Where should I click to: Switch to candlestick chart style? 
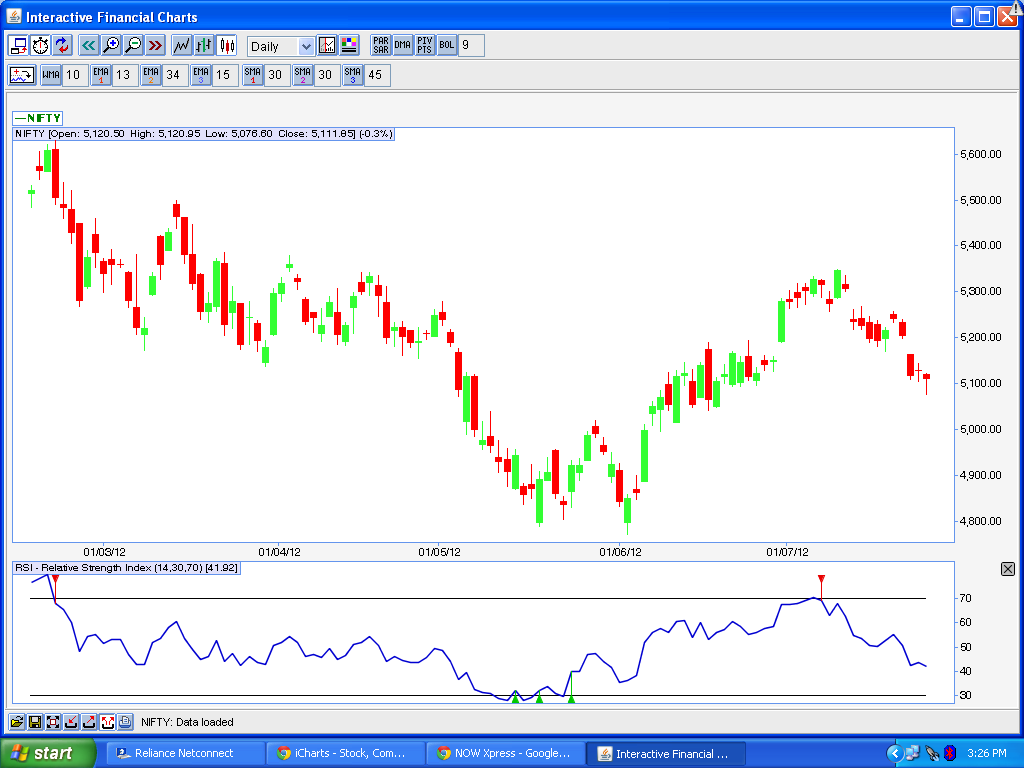pos(227,46)
